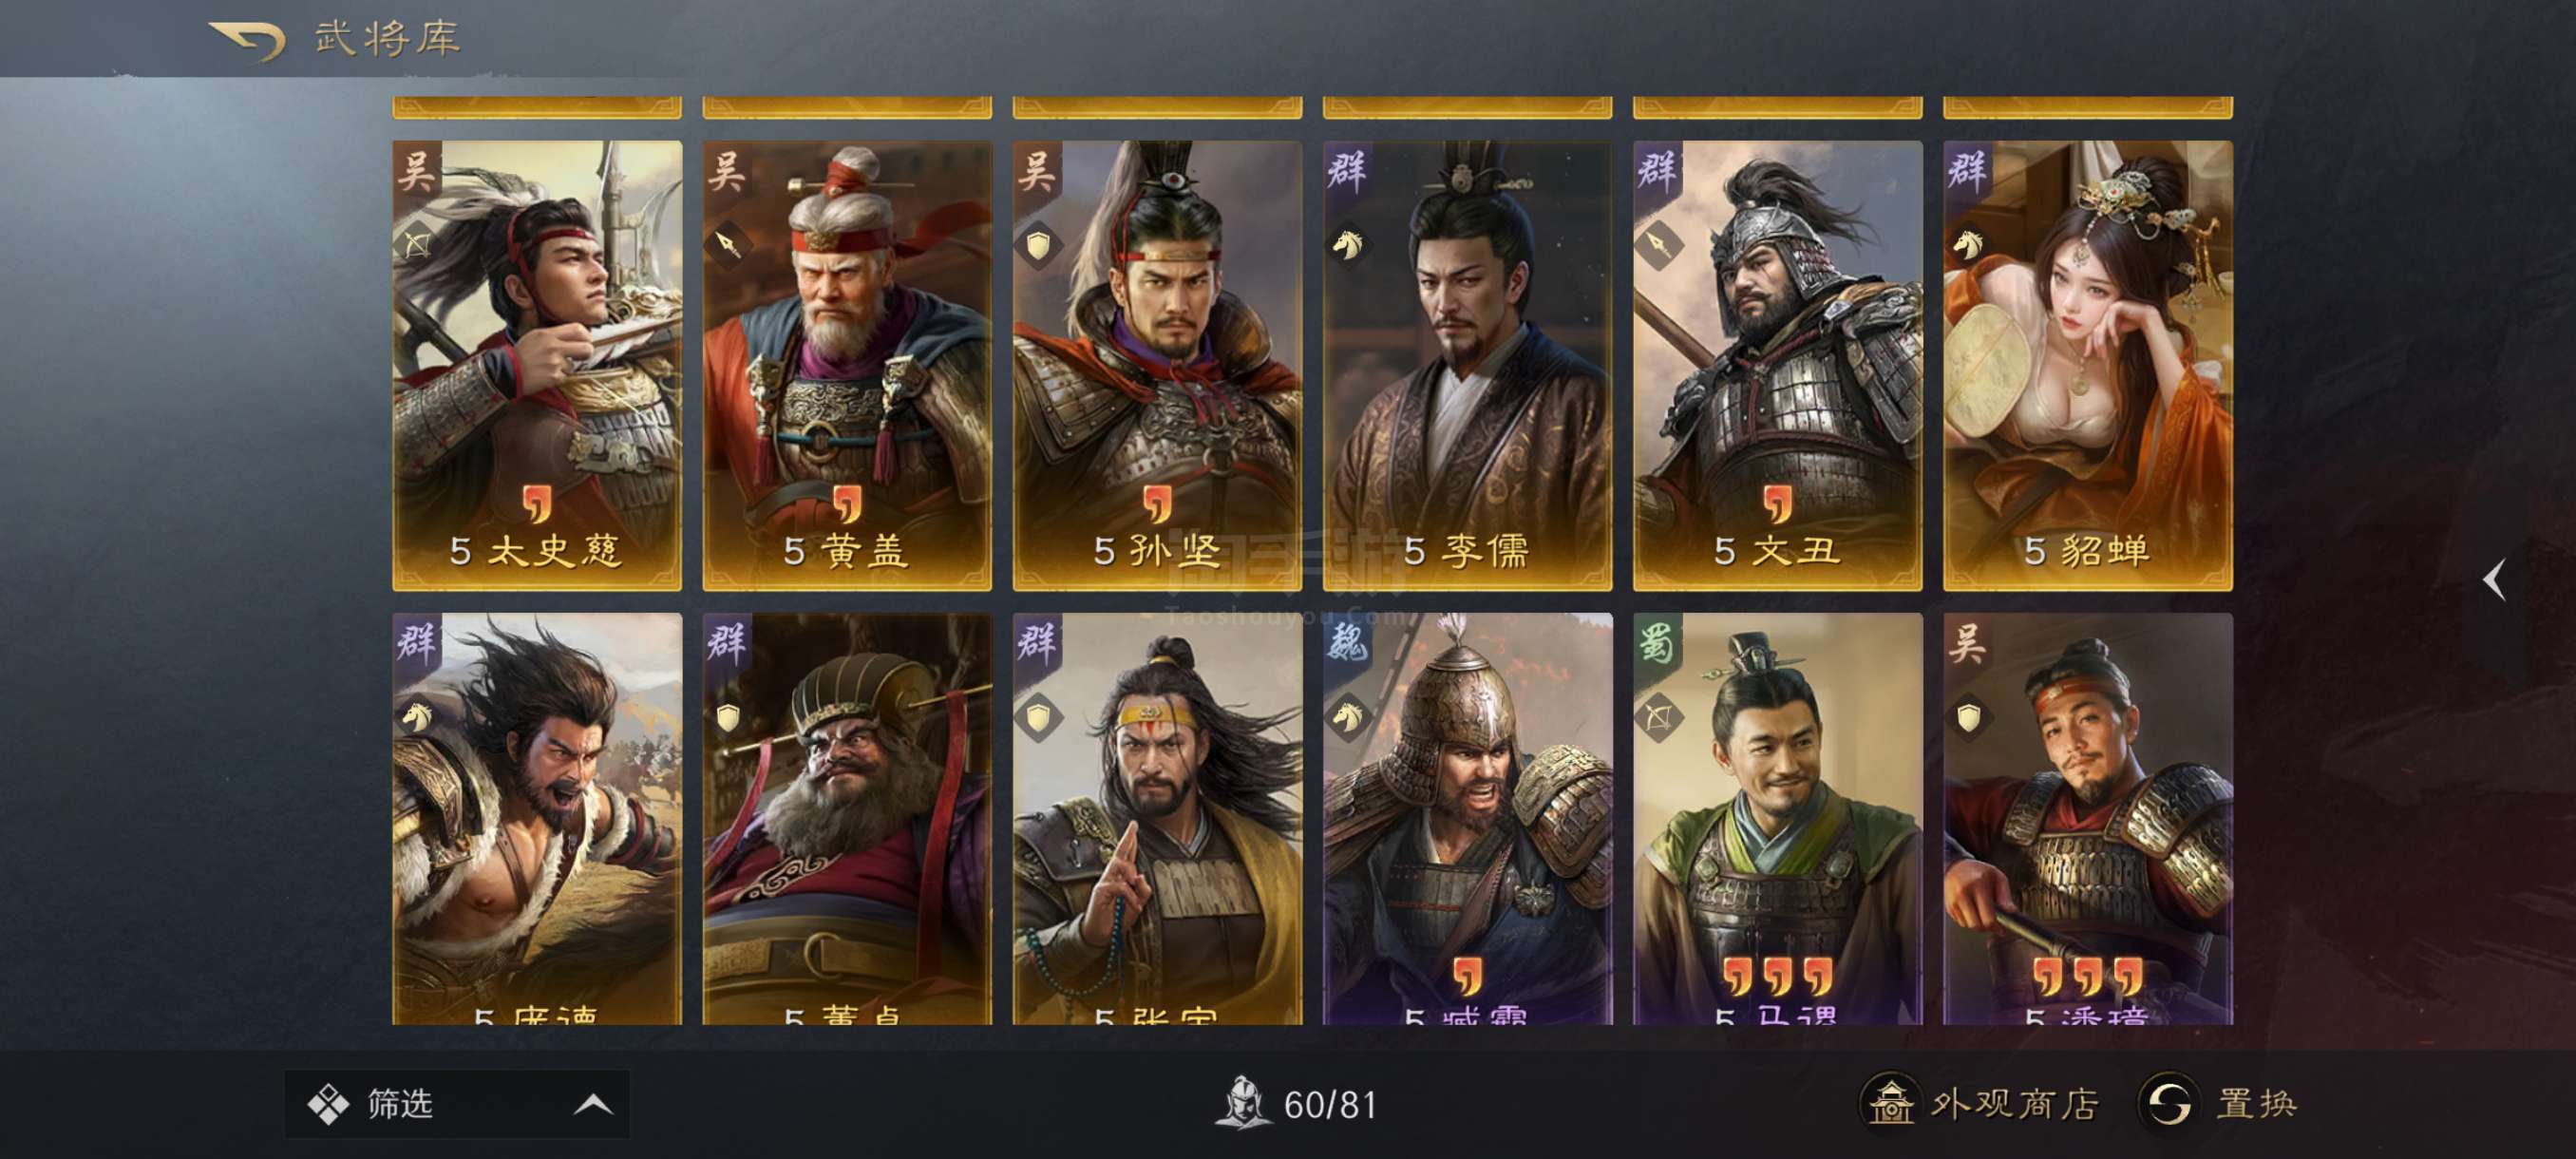Open the 李儒 general card
Screen dimensions: 2576x1159
[x=1467, y=366]
